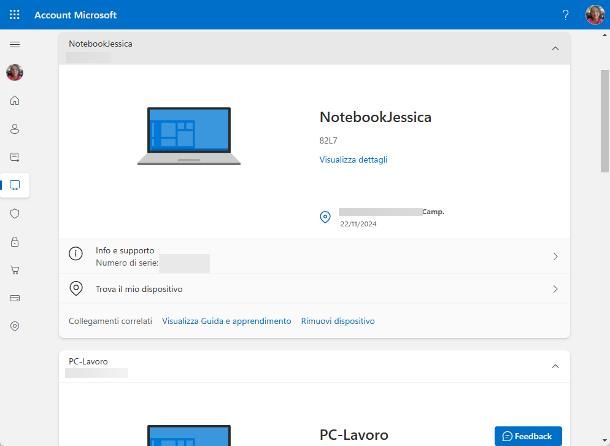Open Visualizza Guida e apprendimento link
610x446 pixels.
point(226,321)
